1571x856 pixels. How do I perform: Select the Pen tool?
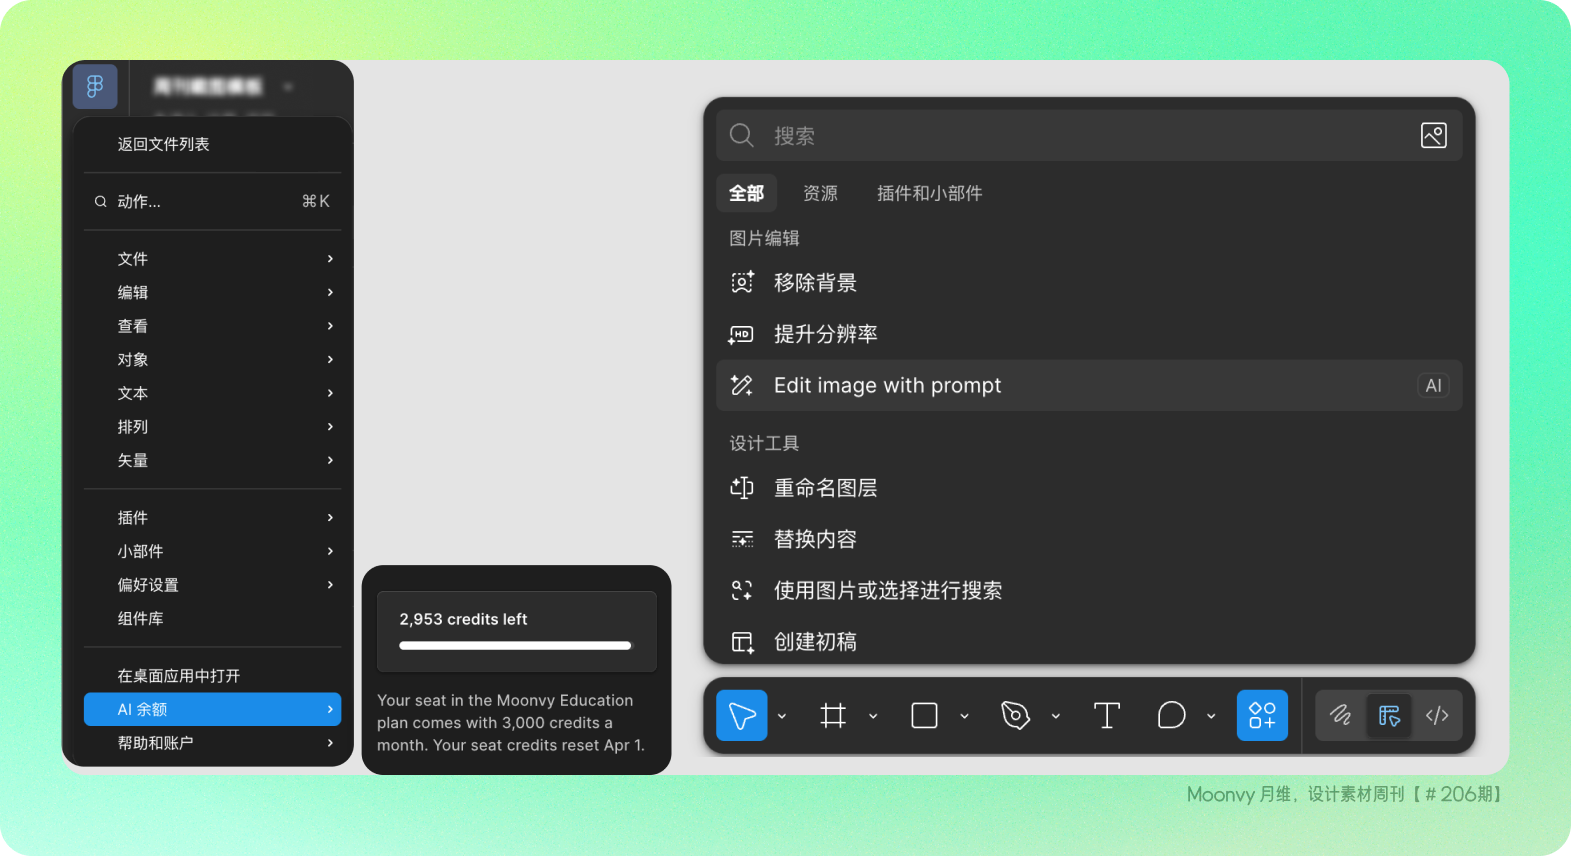pos(1015,716)
